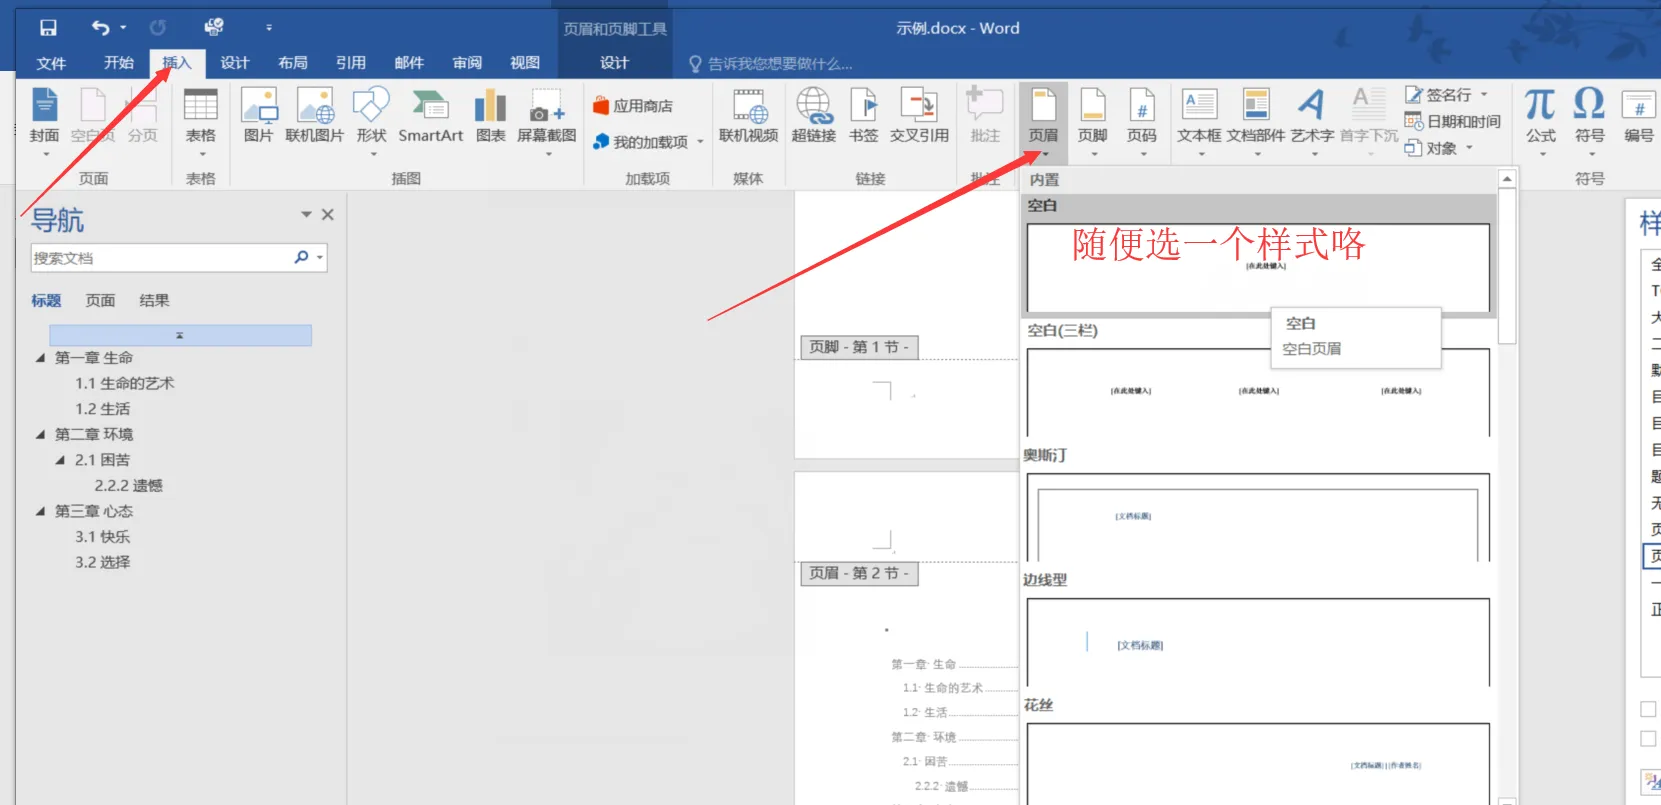The height and width of the screenshot is (805, 1661).
Task: Open the navigation pane options dropdown arrow
Action: (306, 215)
